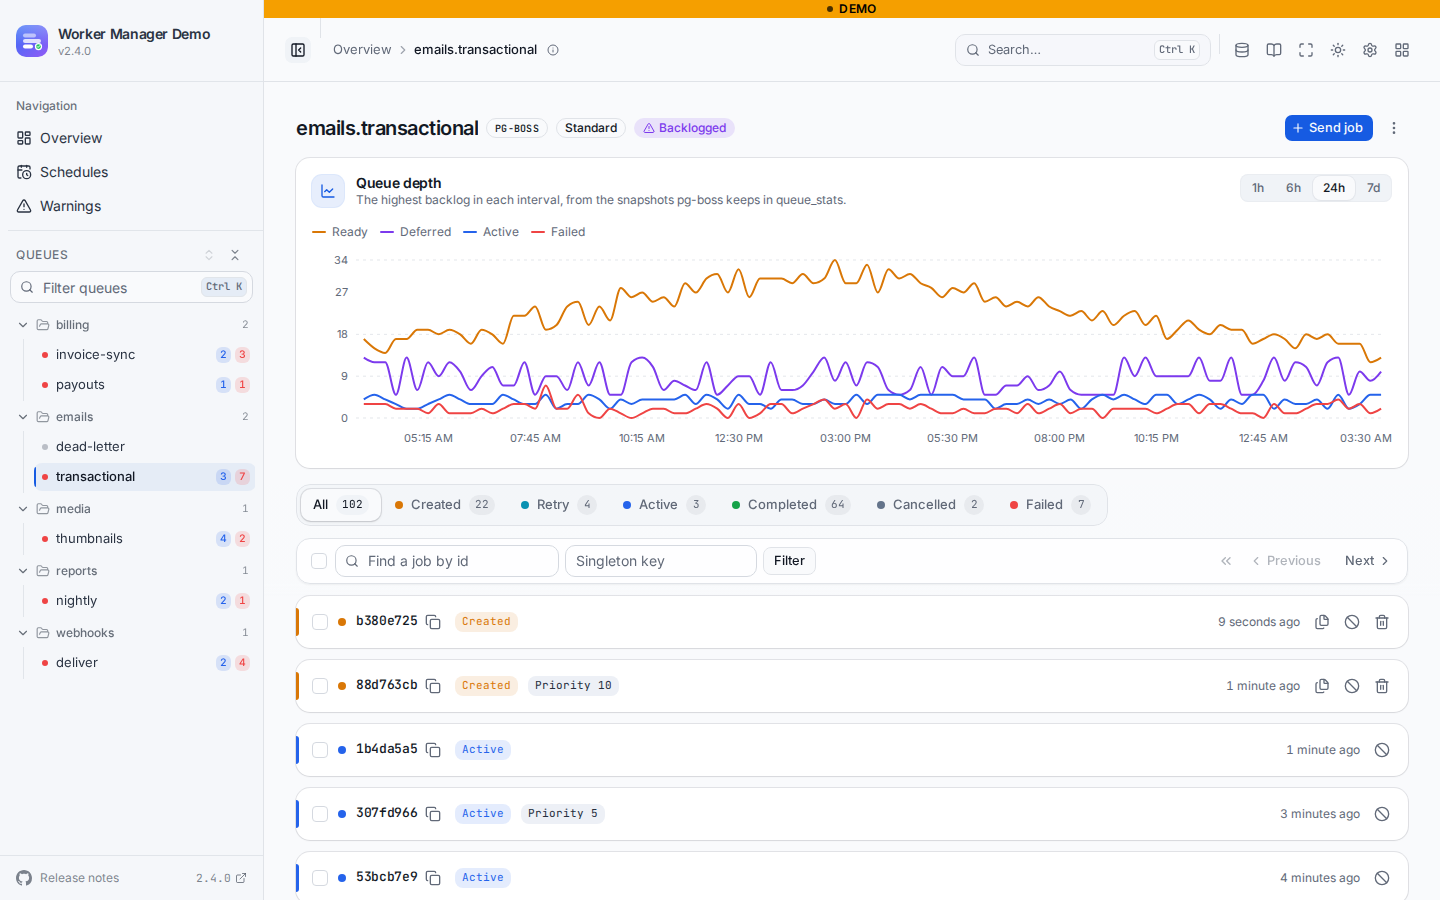Mark the checkbox for job 1b4da5a5

(320, 750)
